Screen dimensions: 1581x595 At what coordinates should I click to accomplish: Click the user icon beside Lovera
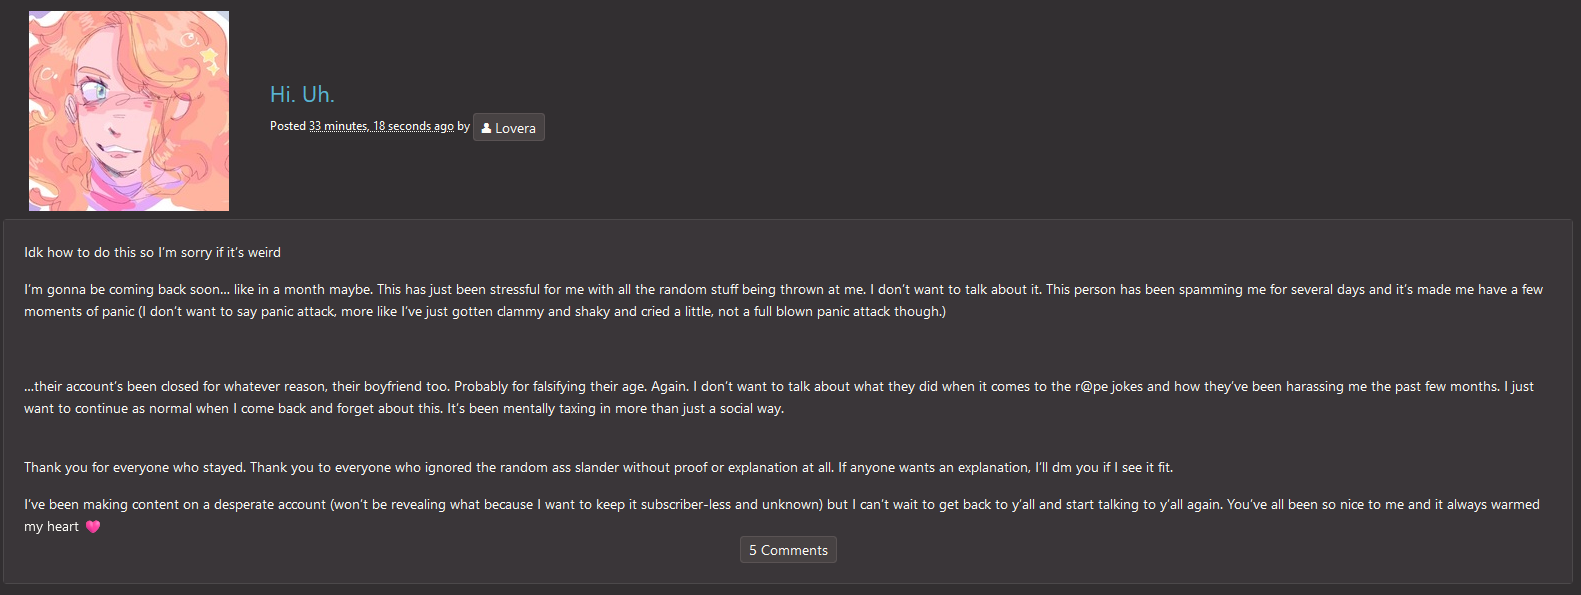pos(486,128)
